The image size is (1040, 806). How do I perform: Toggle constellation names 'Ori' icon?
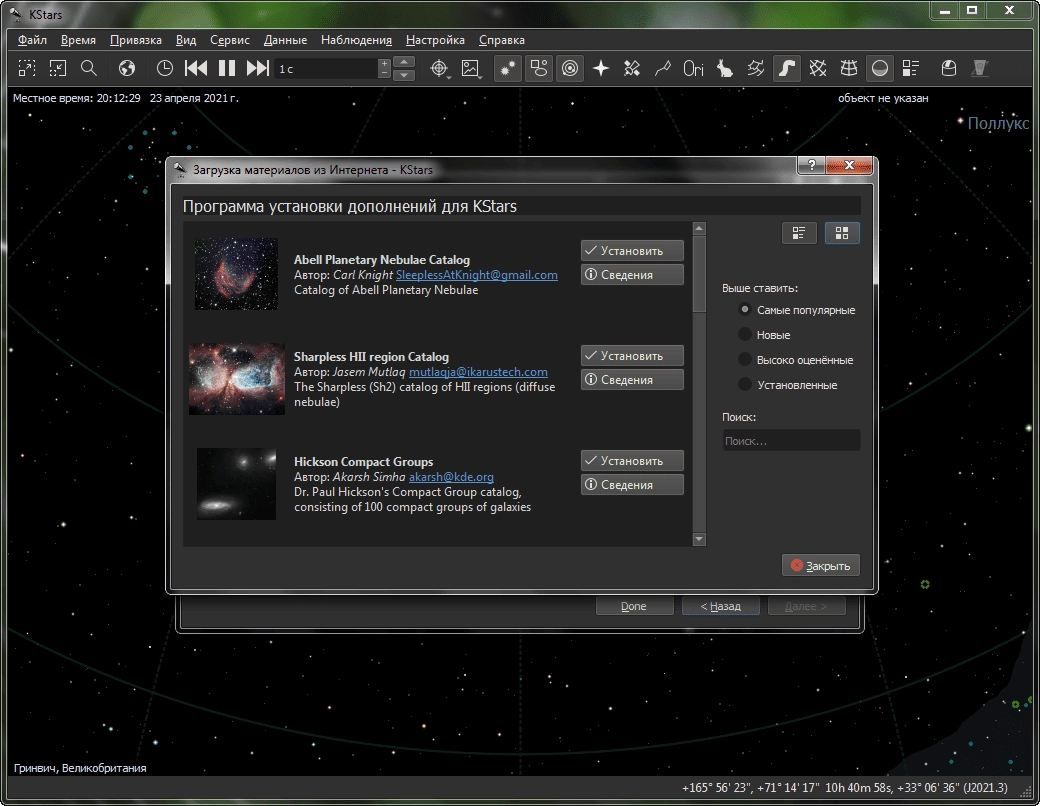click(x=694, y=68)
